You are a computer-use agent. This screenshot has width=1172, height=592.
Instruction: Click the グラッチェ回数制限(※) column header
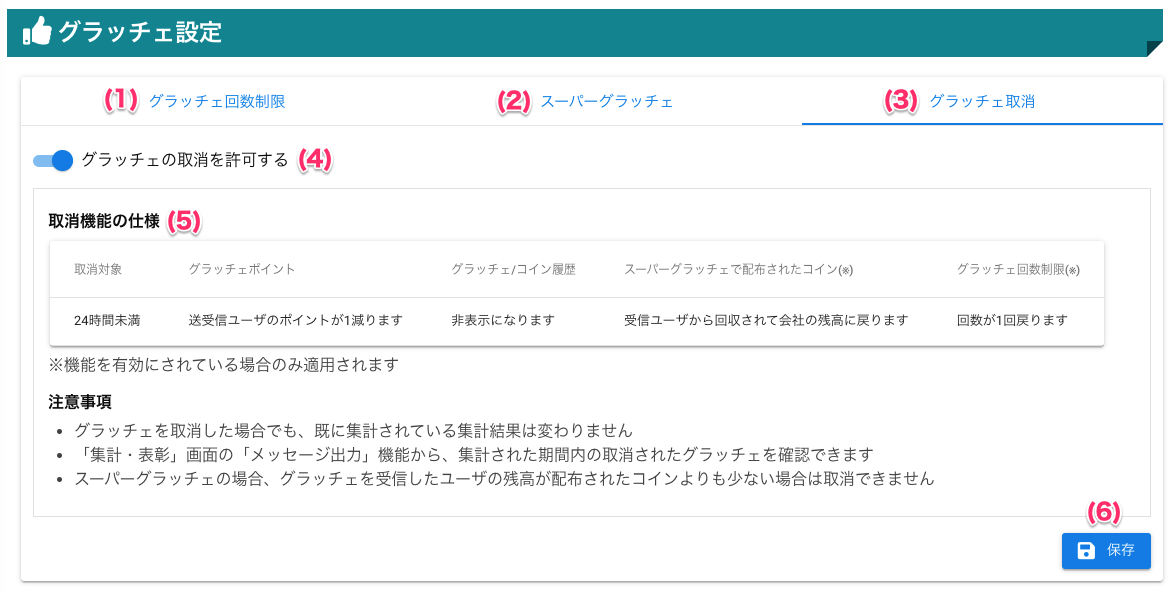1018,269
